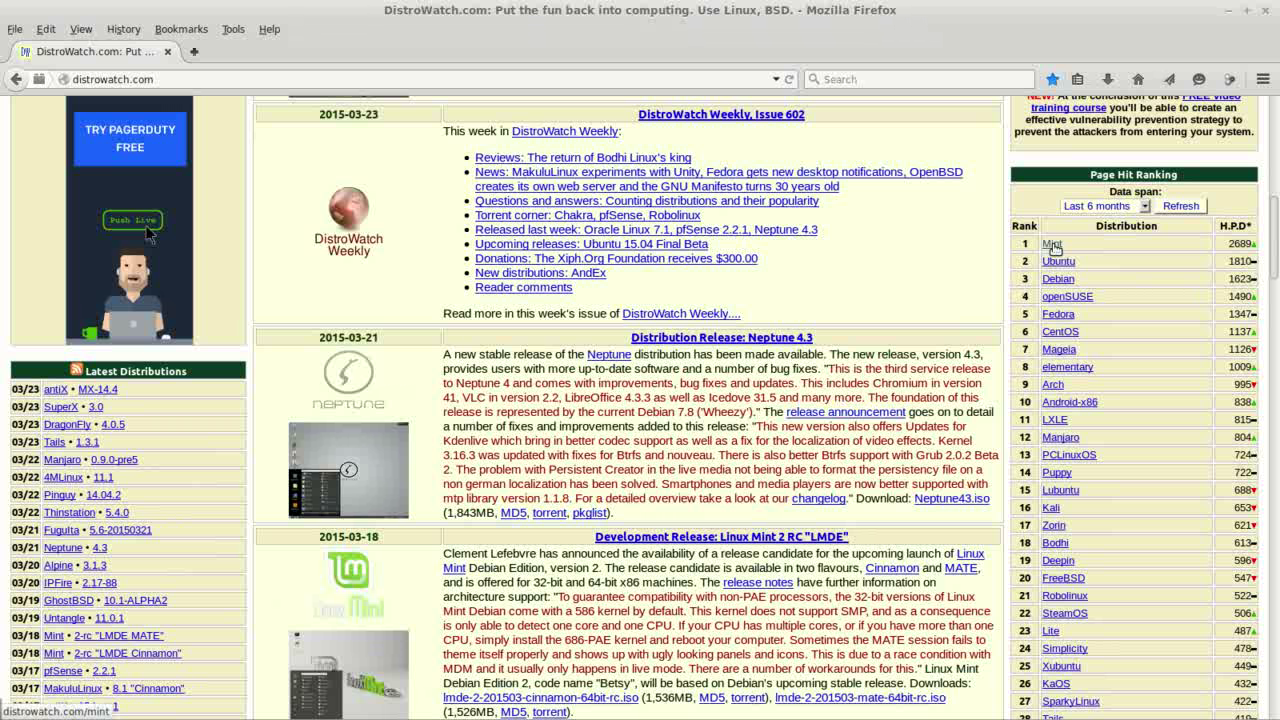Bookmark this page with the blue star

click(x=1052, y=79)
